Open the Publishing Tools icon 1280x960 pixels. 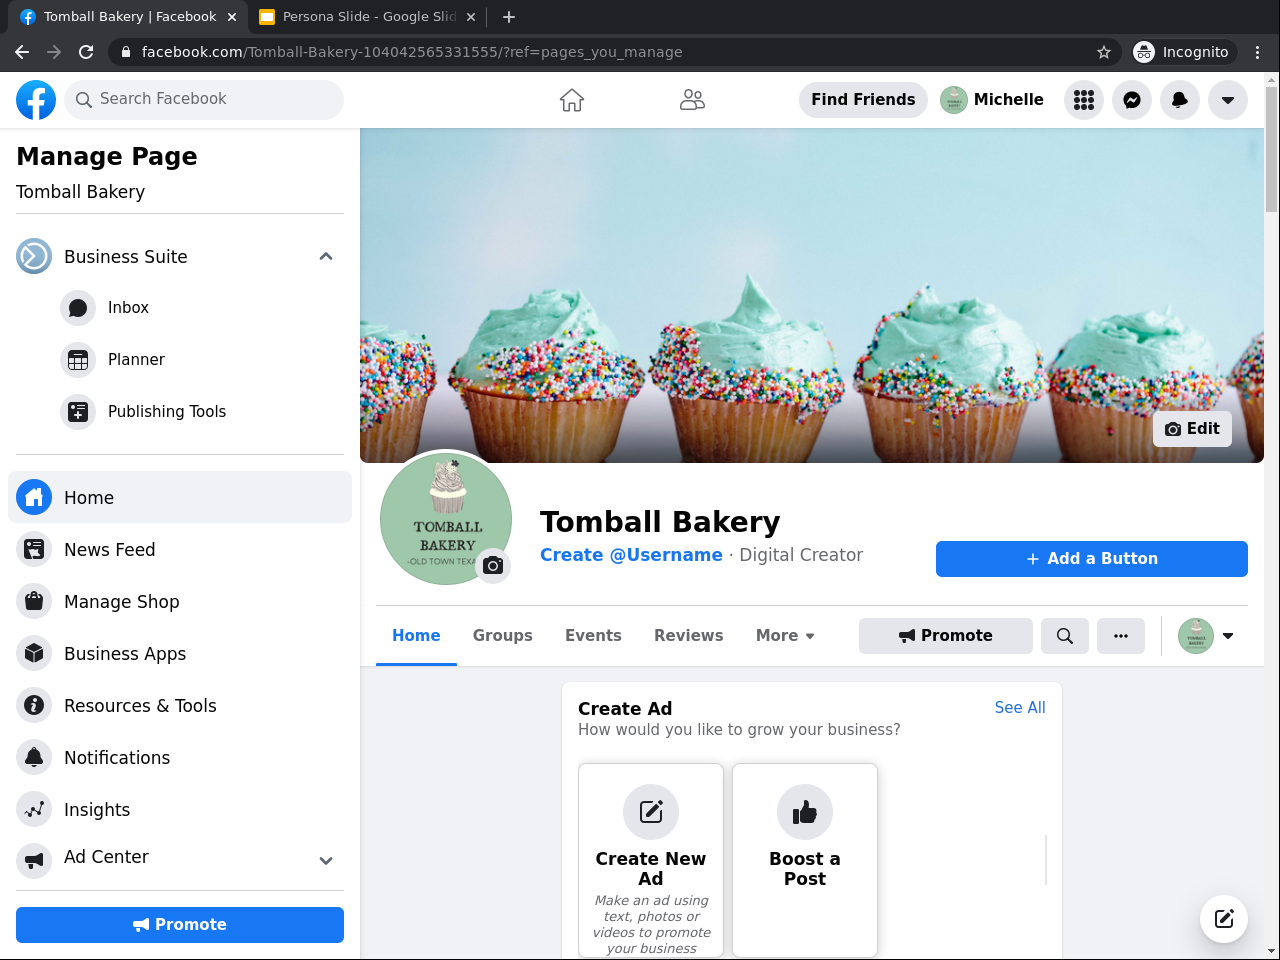pyautogui.click(x=78, y=412)
